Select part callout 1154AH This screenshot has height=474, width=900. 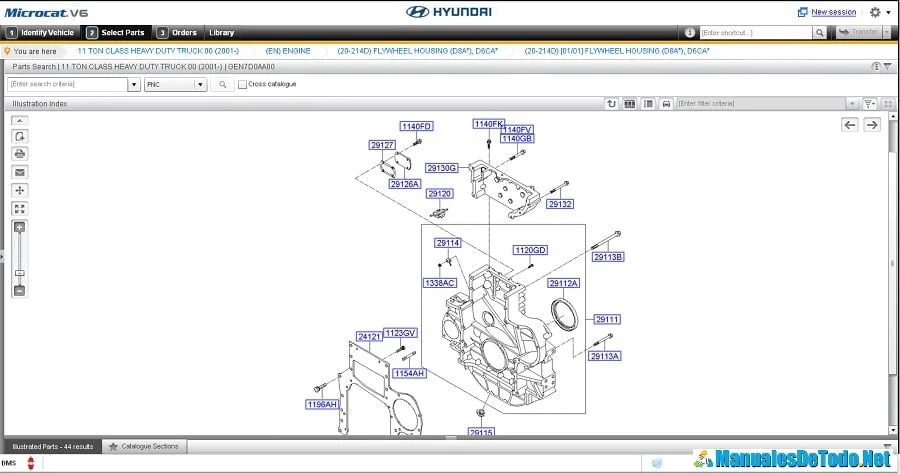click(x=409, y=374)
